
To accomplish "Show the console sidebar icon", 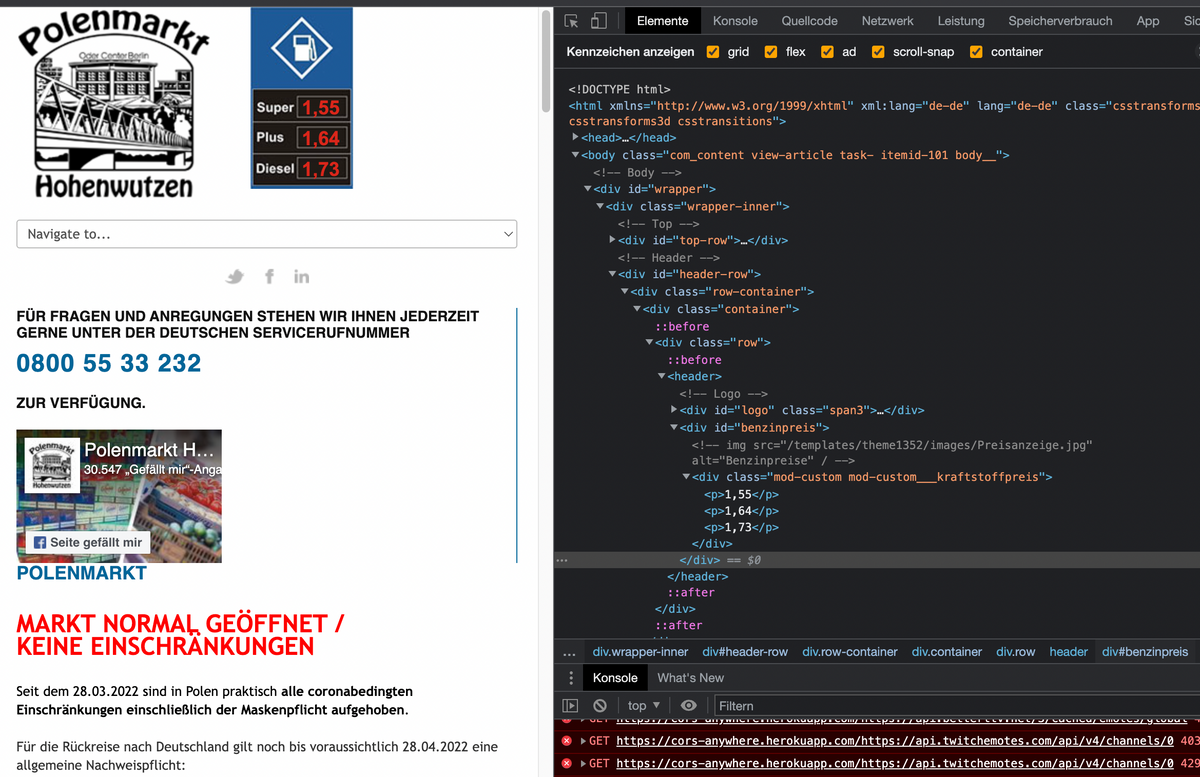I will pos(571,706).
